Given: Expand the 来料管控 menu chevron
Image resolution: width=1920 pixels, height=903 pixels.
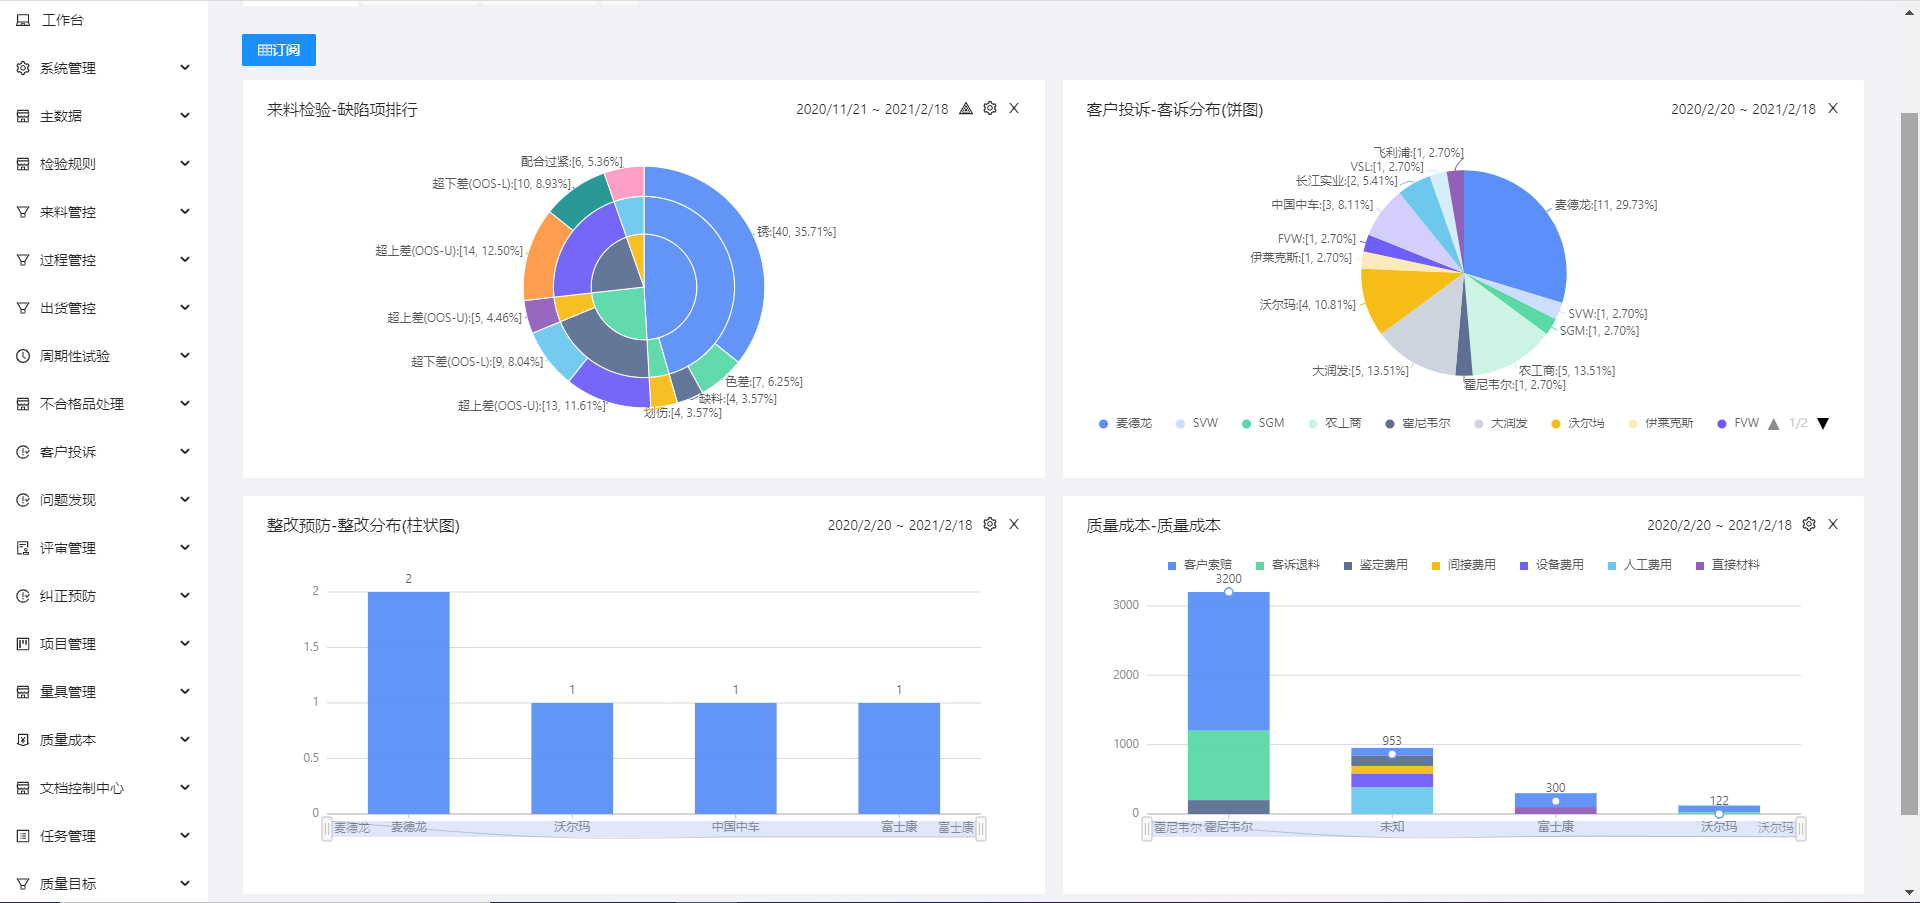Looking at the screenshot, I should pos(185,212).
